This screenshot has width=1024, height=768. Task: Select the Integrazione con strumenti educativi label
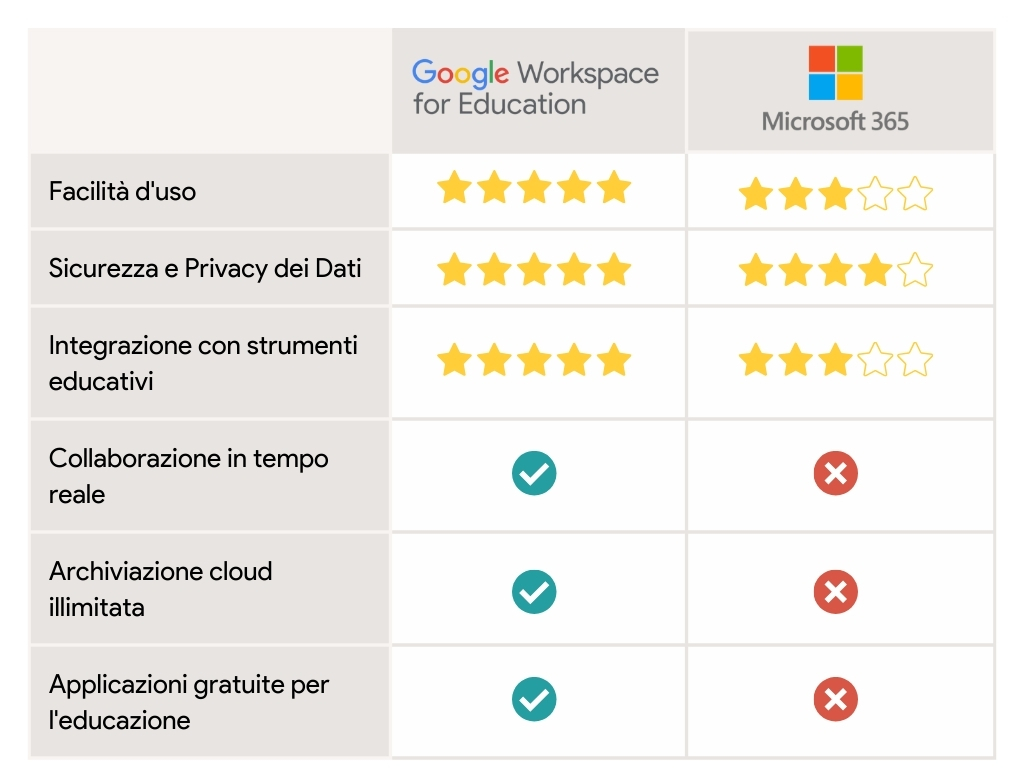(203, 363)
